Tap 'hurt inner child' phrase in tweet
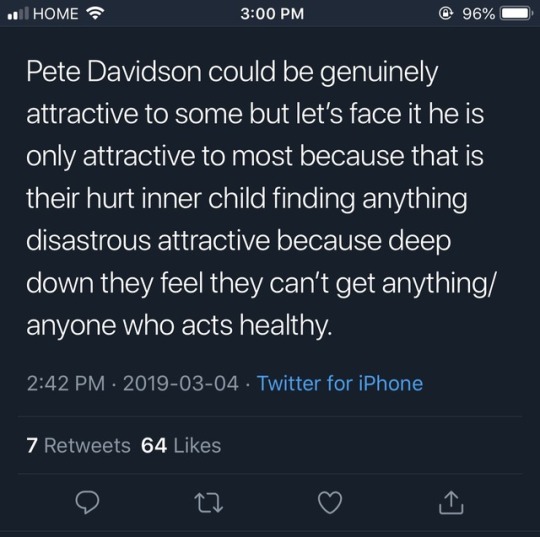Screen dimensions: 540x537 coord(176,198)
